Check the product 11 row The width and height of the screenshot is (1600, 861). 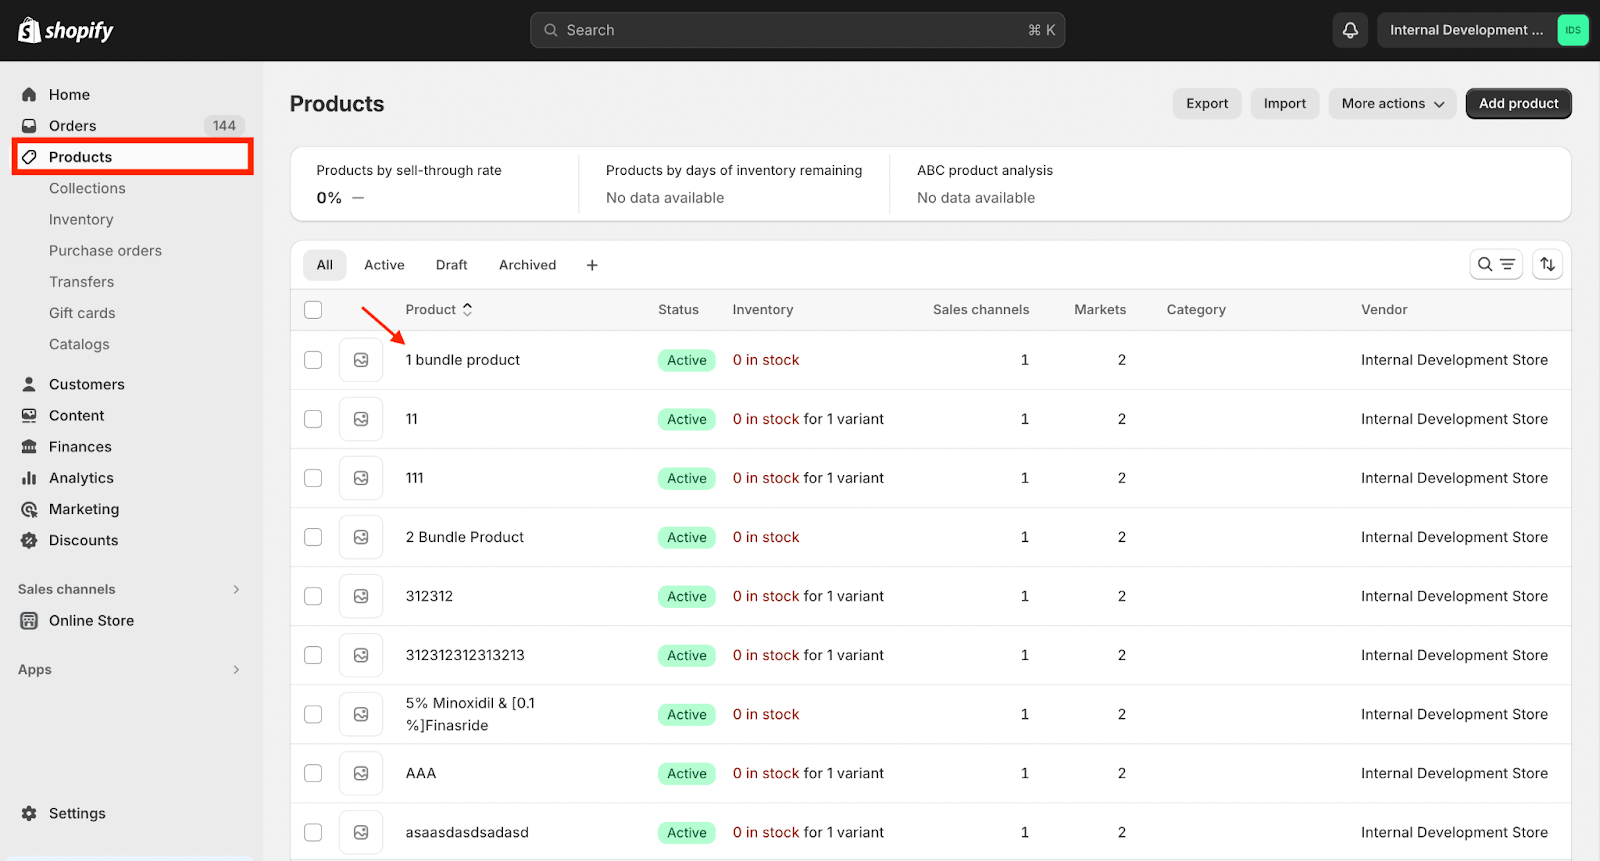click(313, 419)
